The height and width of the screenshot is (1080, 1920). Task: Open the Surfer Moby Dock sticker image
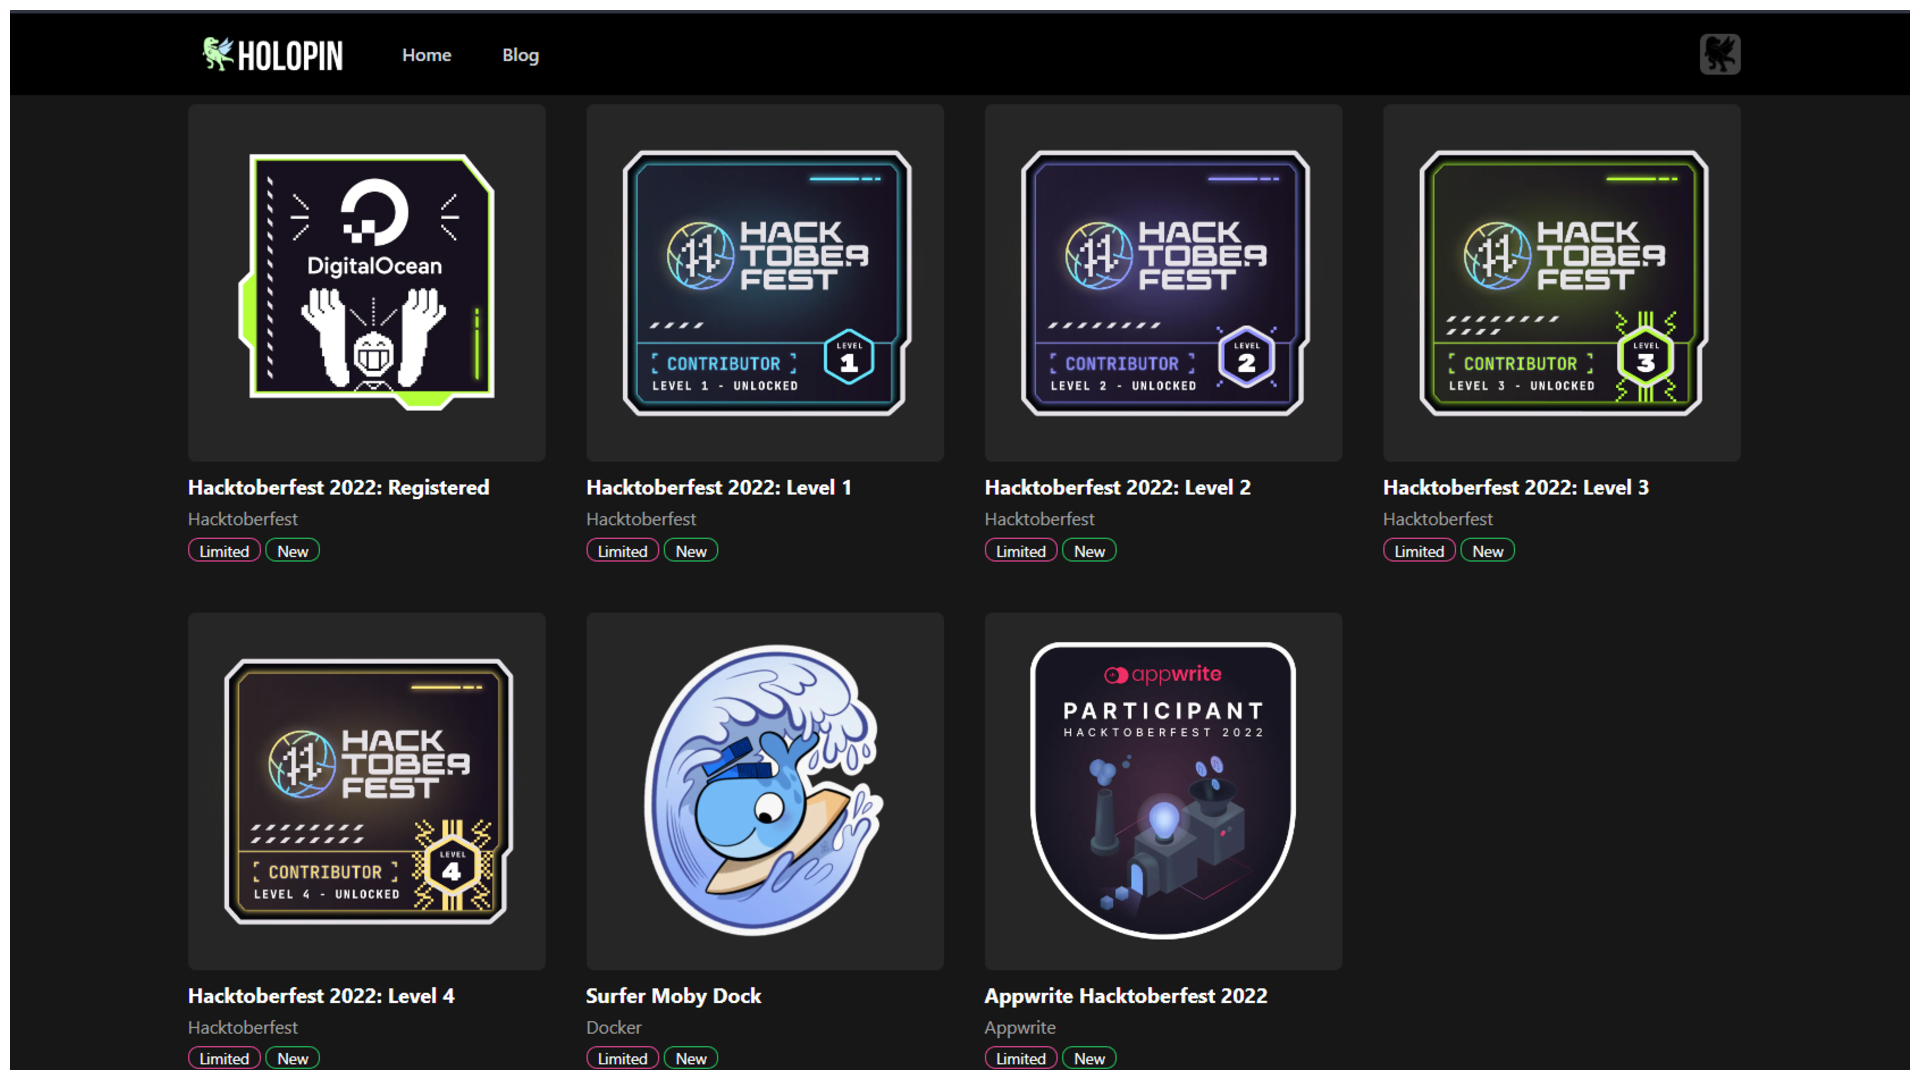(765, 790)
